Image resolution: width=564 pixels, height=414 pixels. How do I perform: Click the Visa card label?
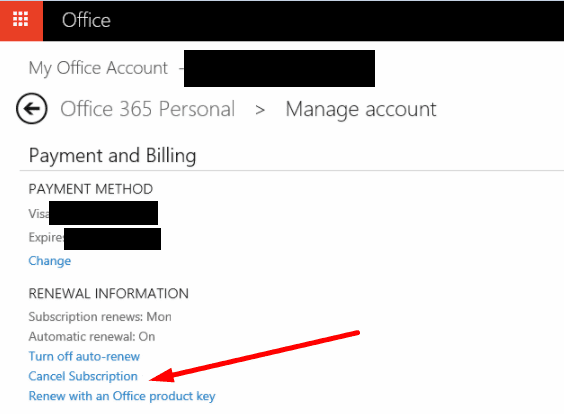[x=38, y=214]
